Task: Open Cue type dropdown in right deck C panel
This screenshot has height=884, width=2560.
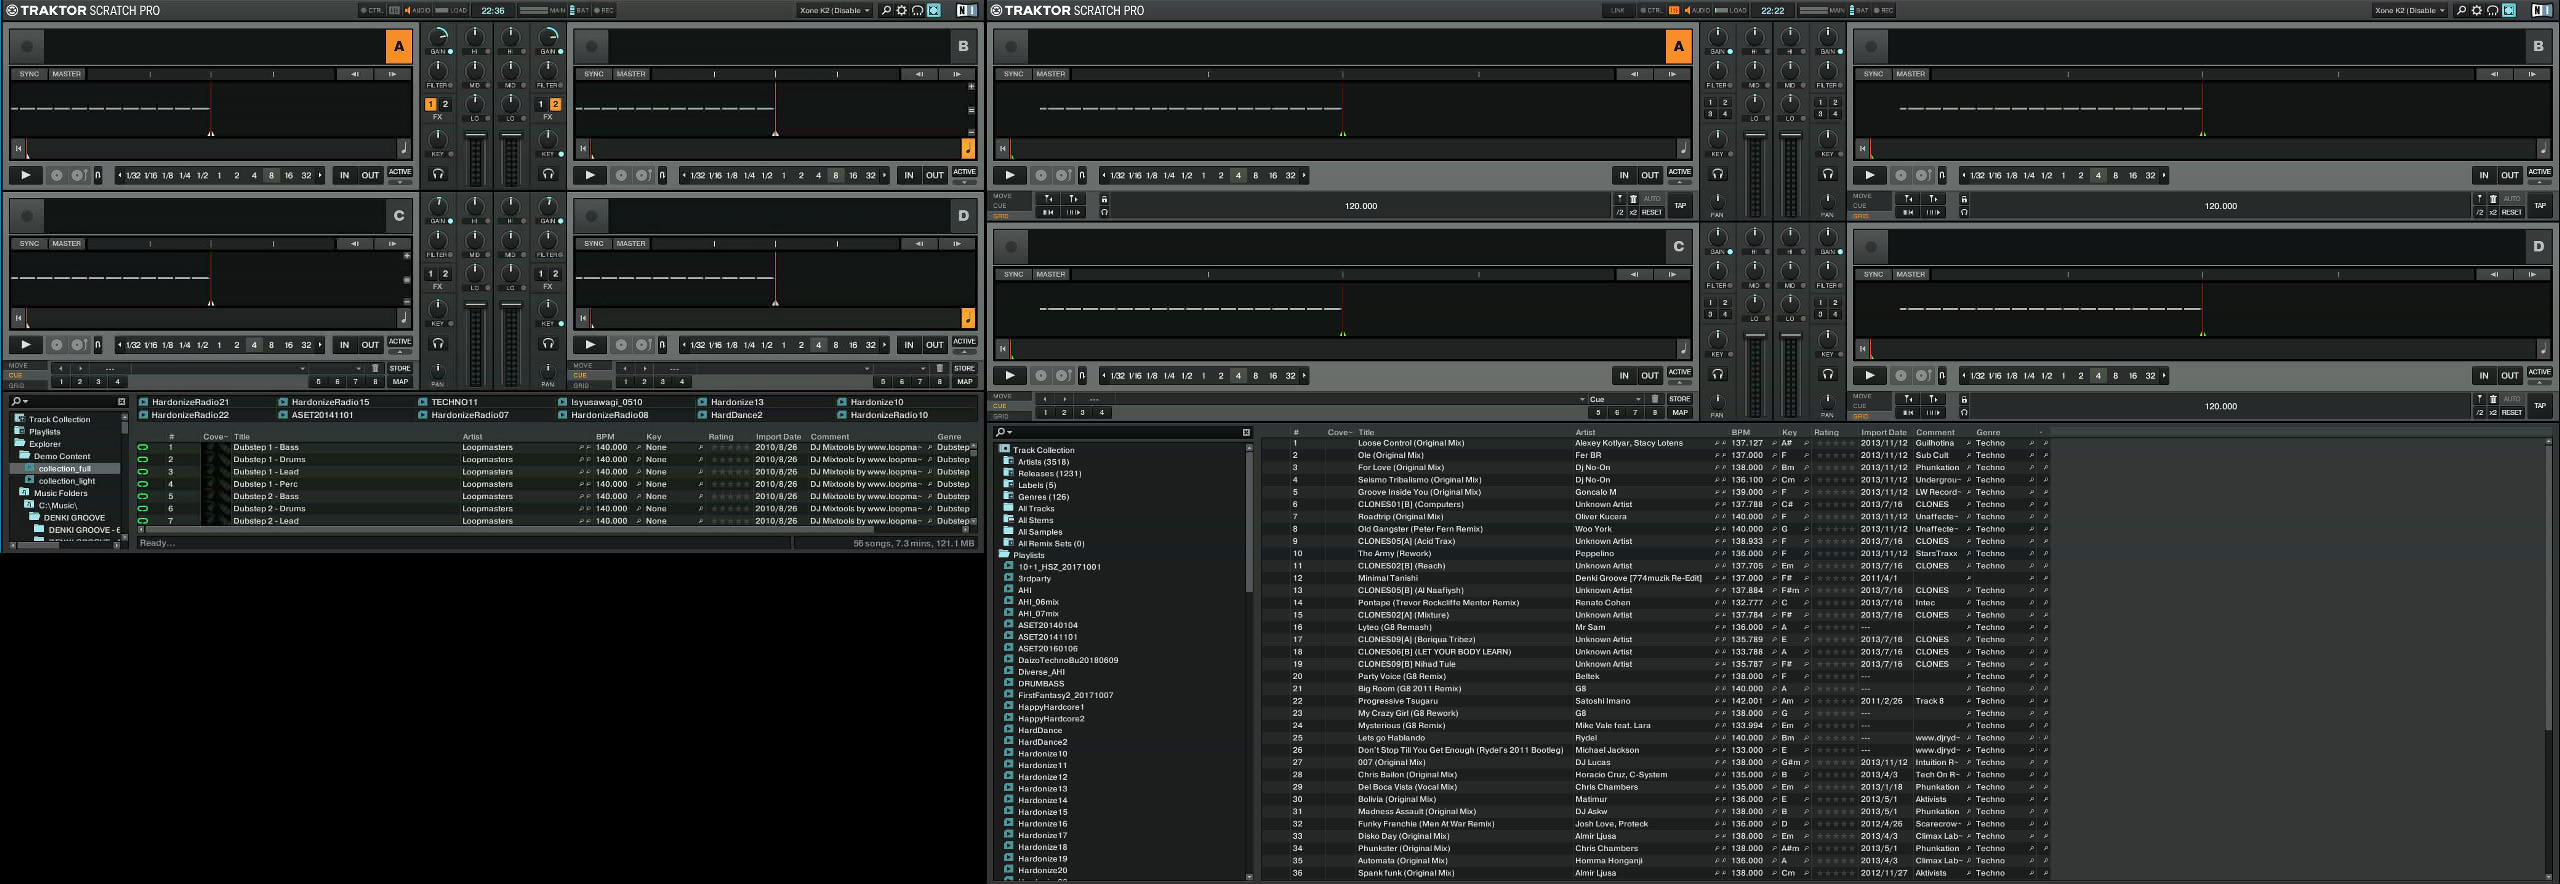Action: 1616,399
